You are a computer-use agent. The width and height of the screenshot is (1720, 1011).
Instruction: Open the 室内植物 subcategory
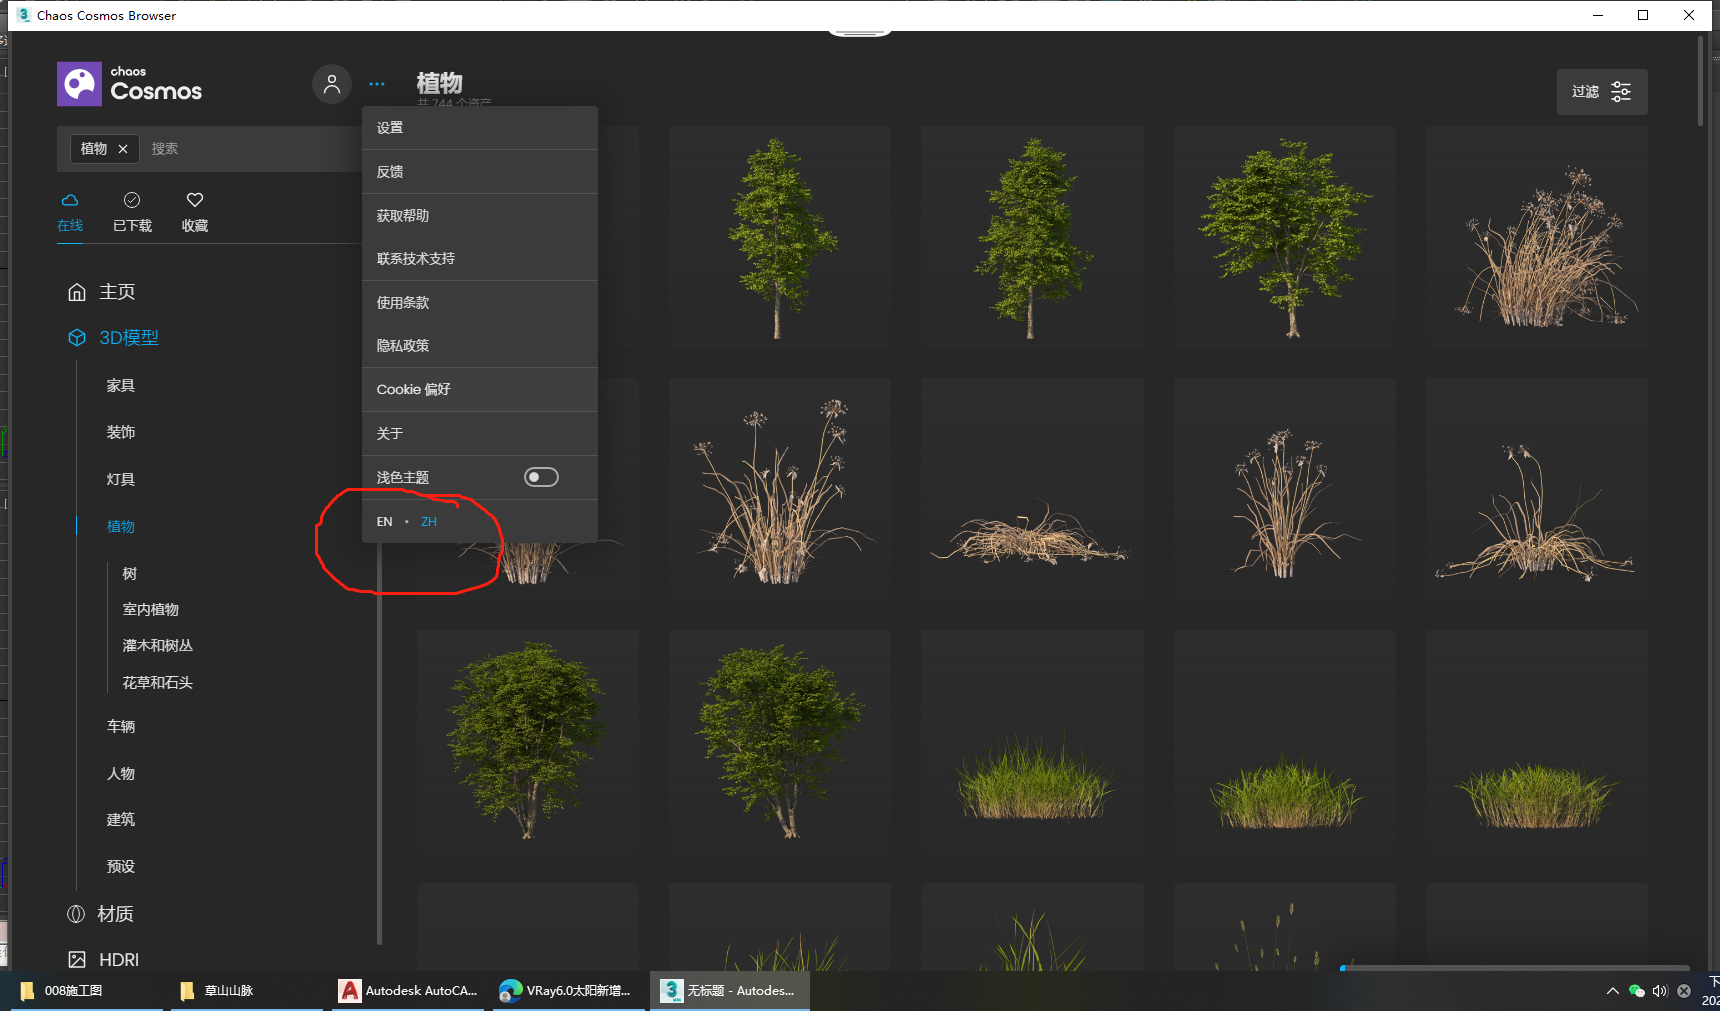pyautogui.click(x=151, y=610)
